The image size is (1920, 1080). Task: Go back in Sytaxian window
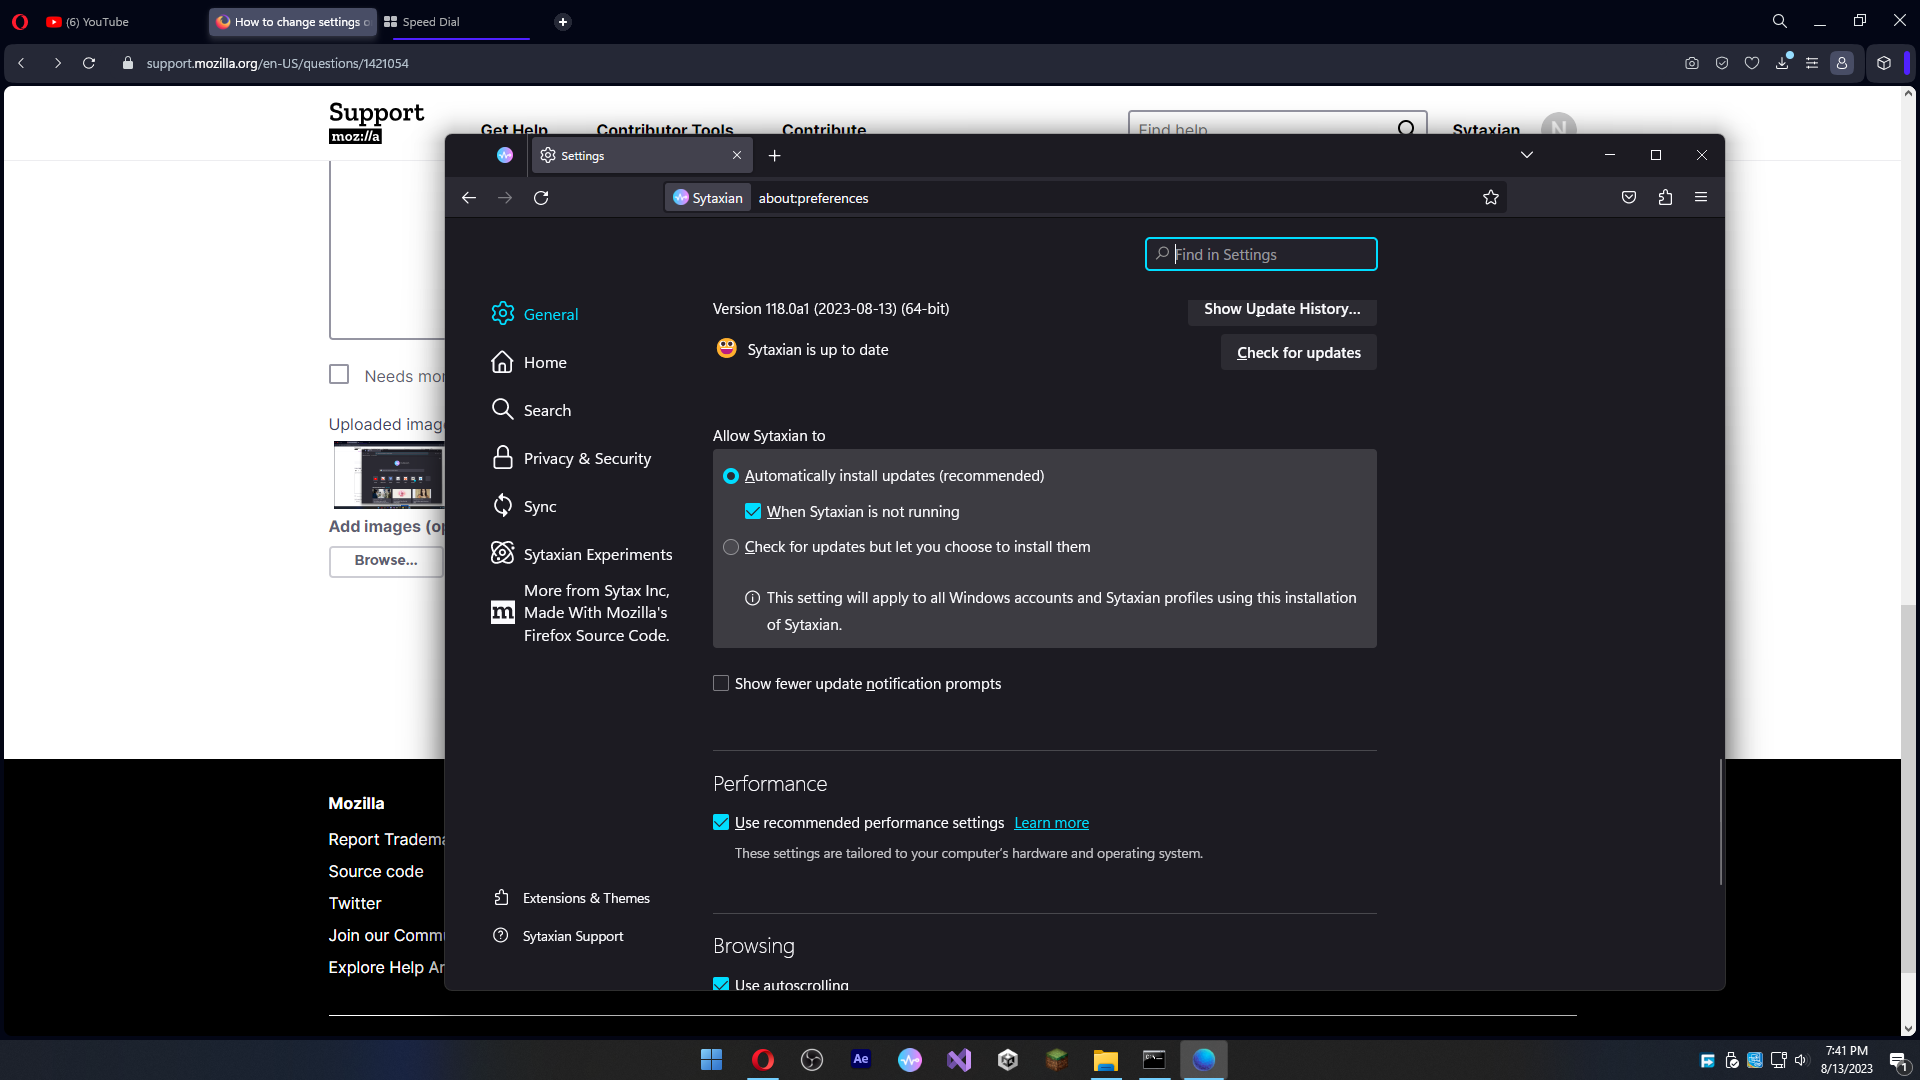pyautogui.click(x=469, y=198)
